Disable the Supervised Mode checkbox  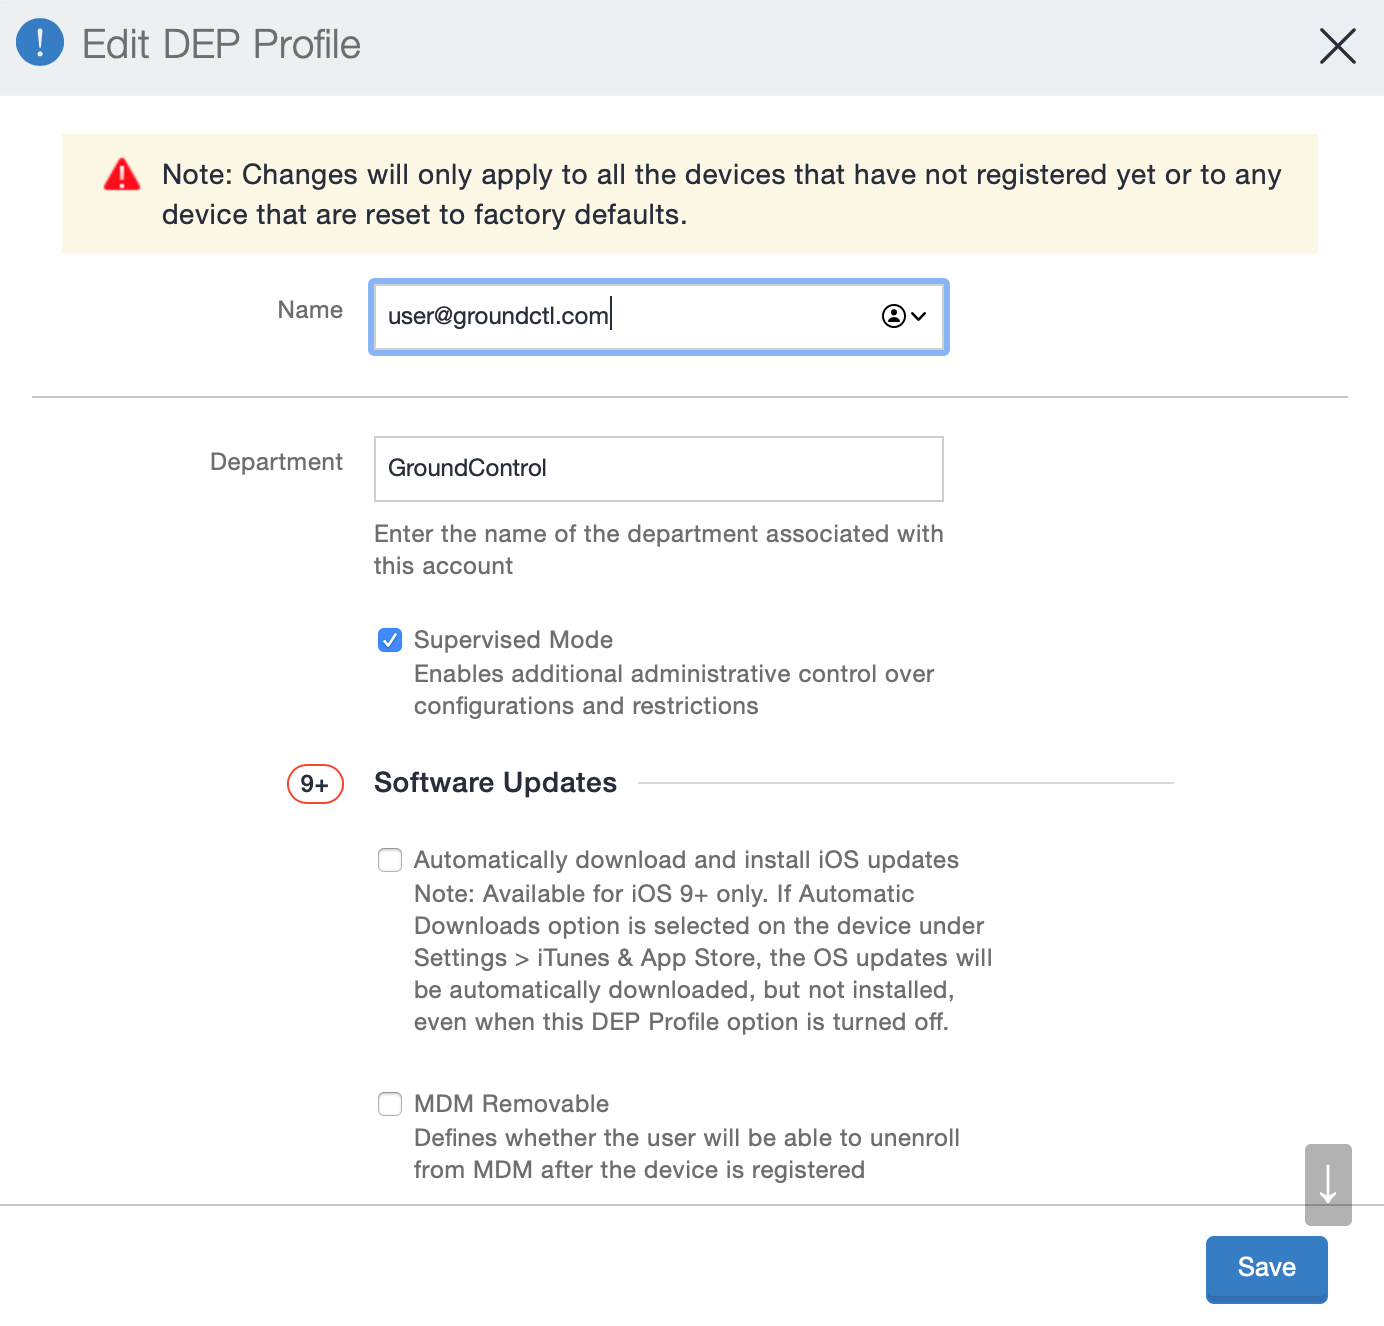pyautogui.click(x=390, y=640)
